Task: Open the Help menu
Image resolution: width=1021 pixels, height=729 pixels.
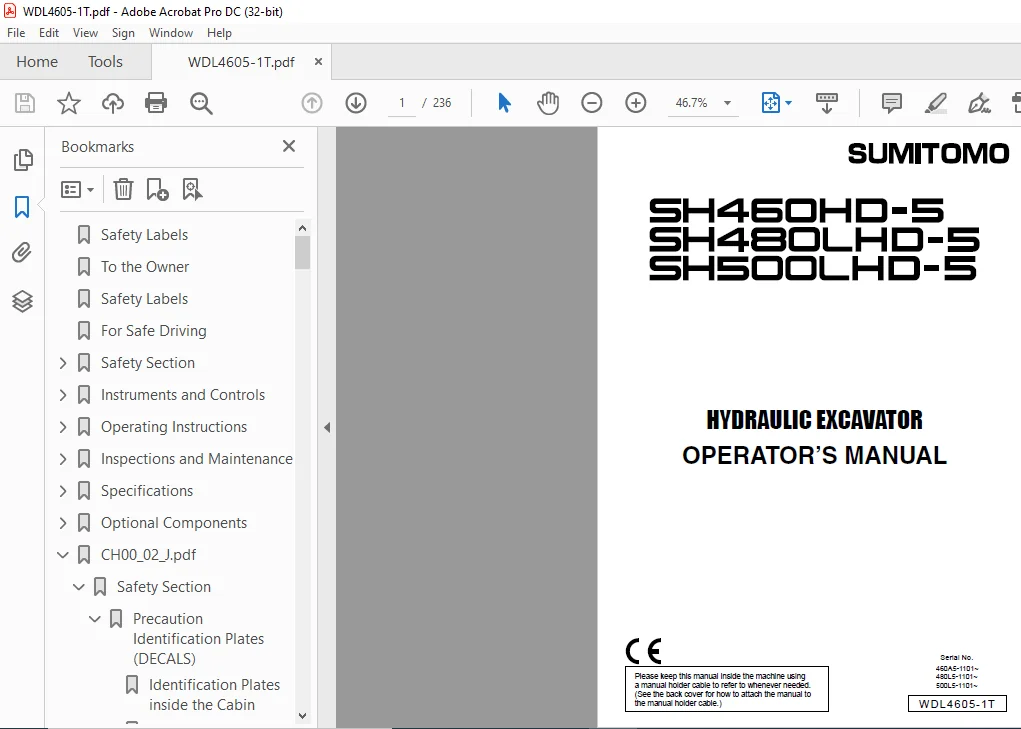Action: [x=219, y=33]
